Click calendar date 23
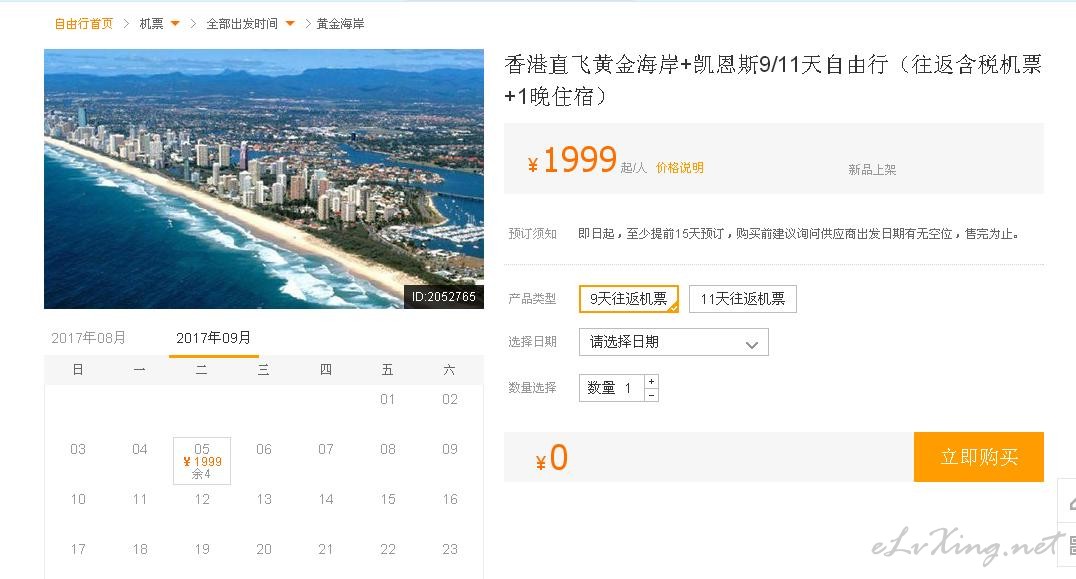 coord(449,550)
